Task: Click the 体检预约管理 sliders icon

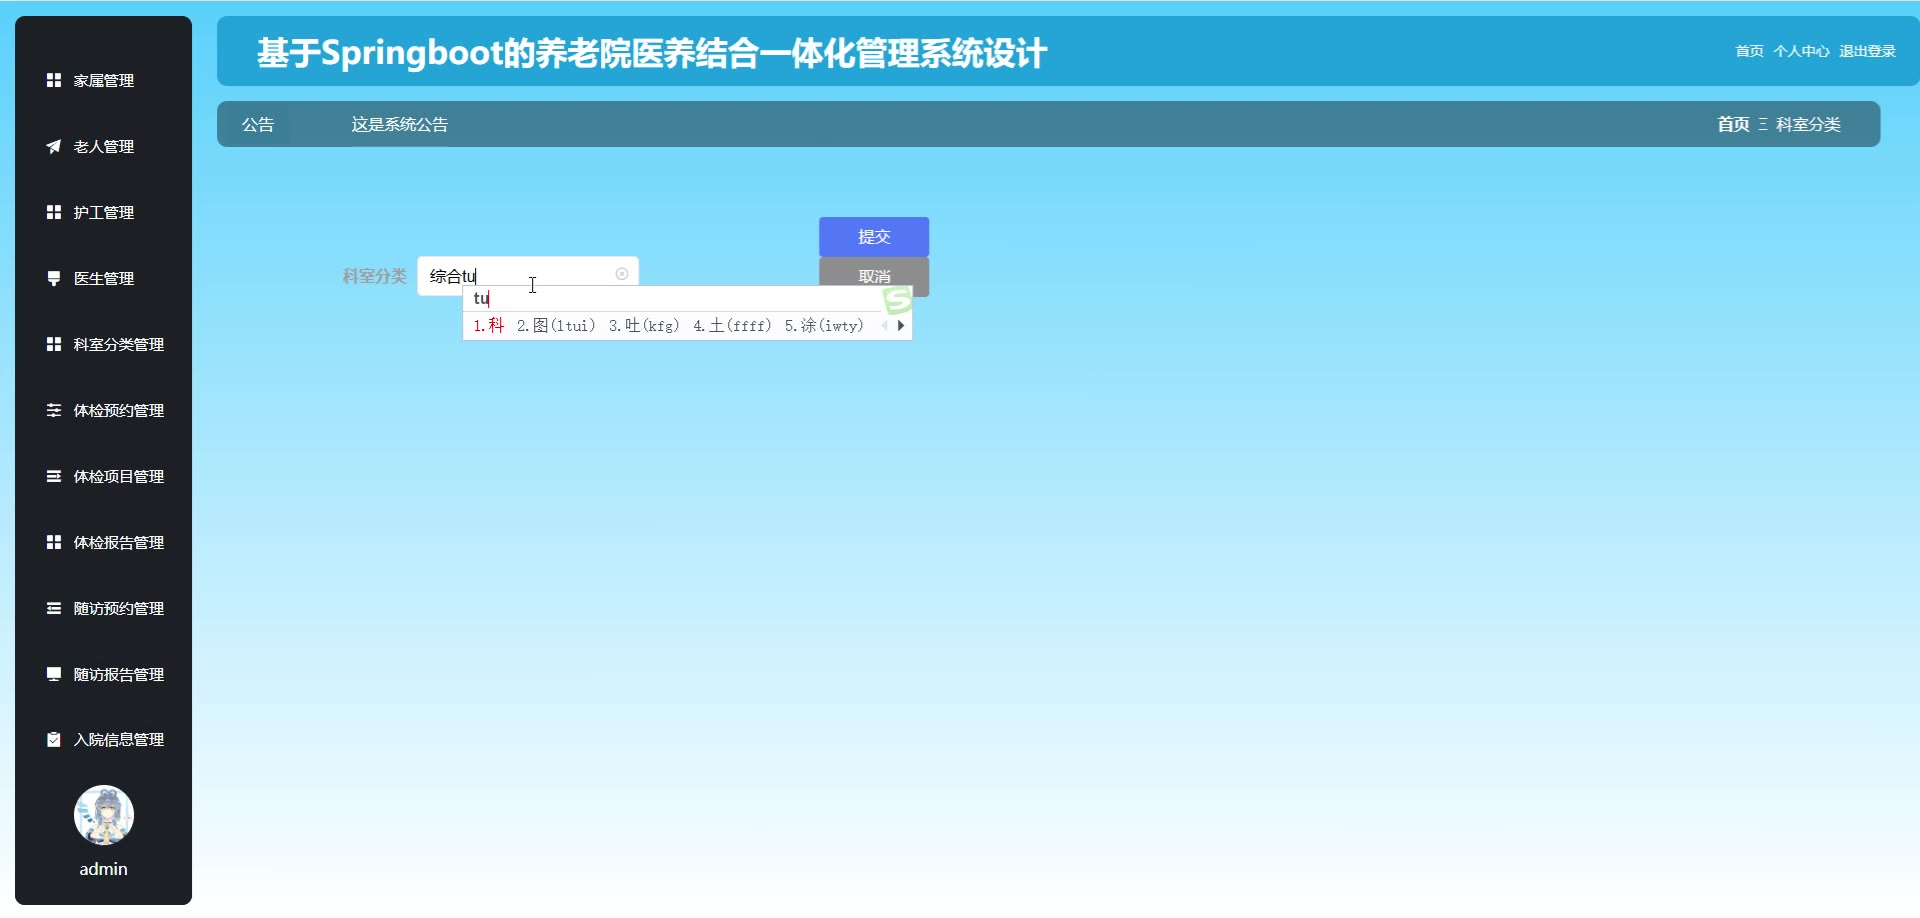Action: point(54,410)
